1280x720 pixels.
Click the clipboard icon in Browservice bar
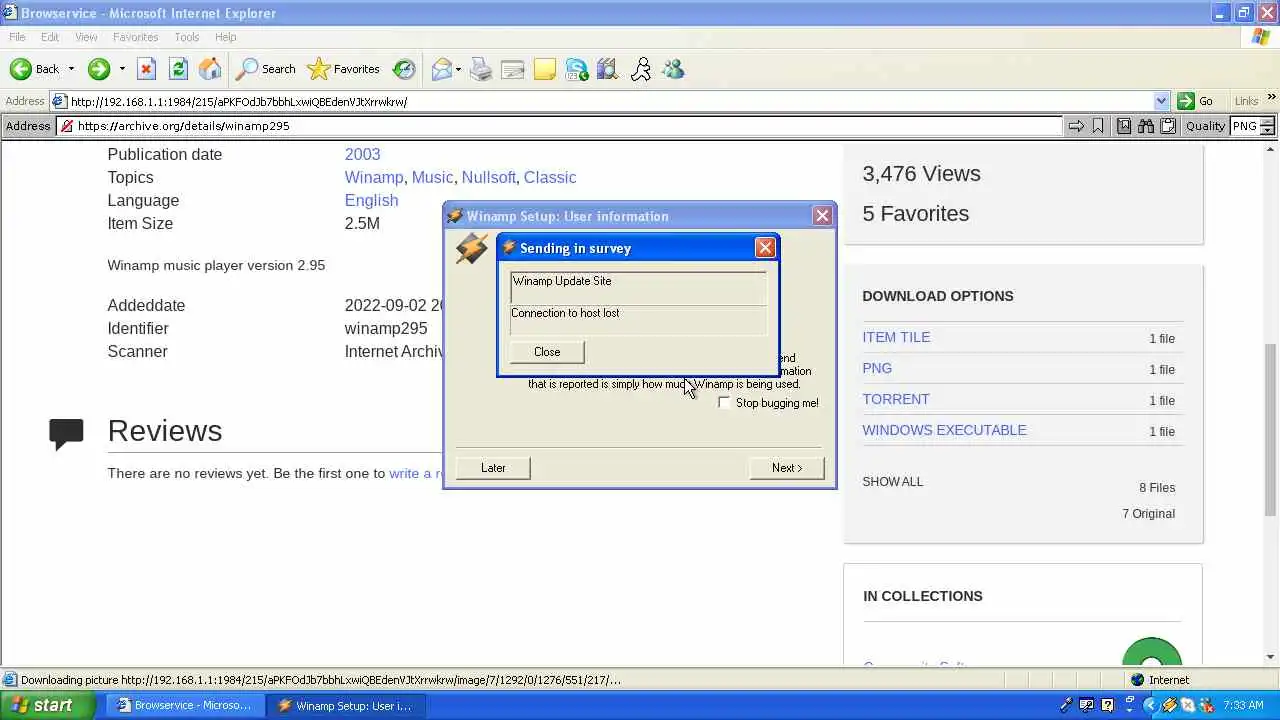[1168, 126]
